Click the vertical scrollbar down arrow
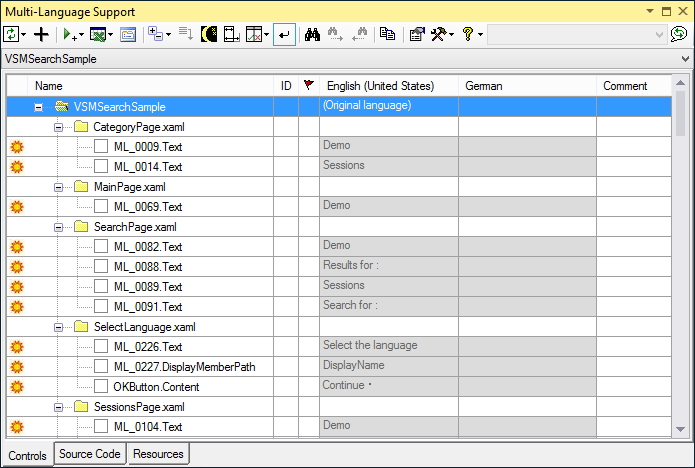 coord(682,431)
